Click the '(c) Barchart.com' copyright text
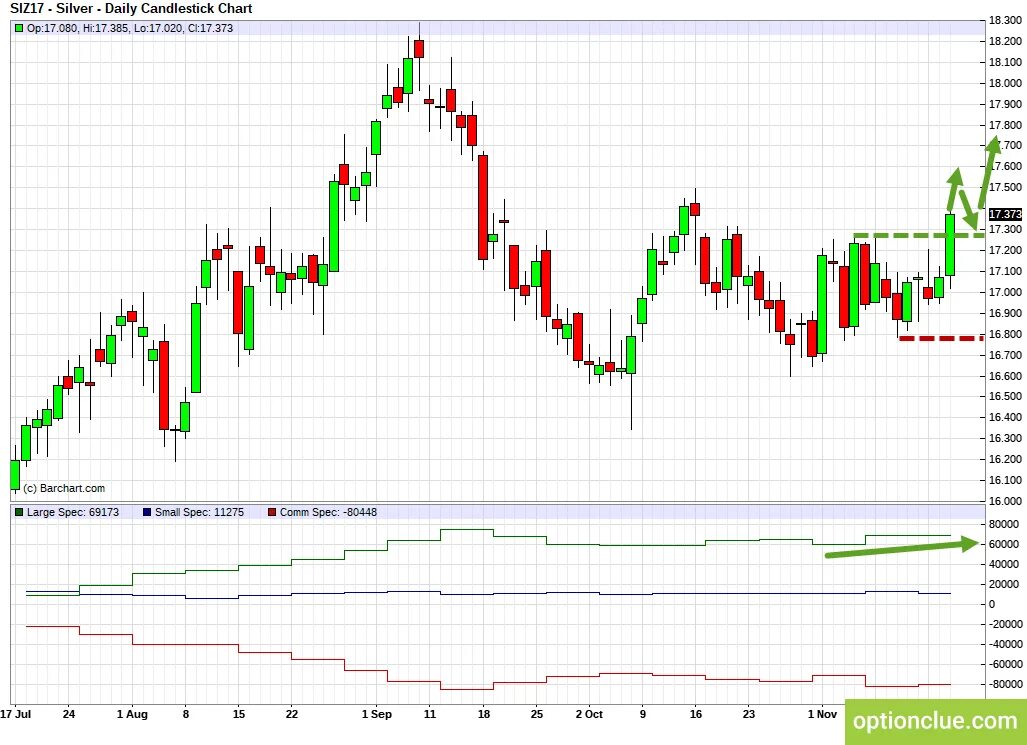 [64, 488]
